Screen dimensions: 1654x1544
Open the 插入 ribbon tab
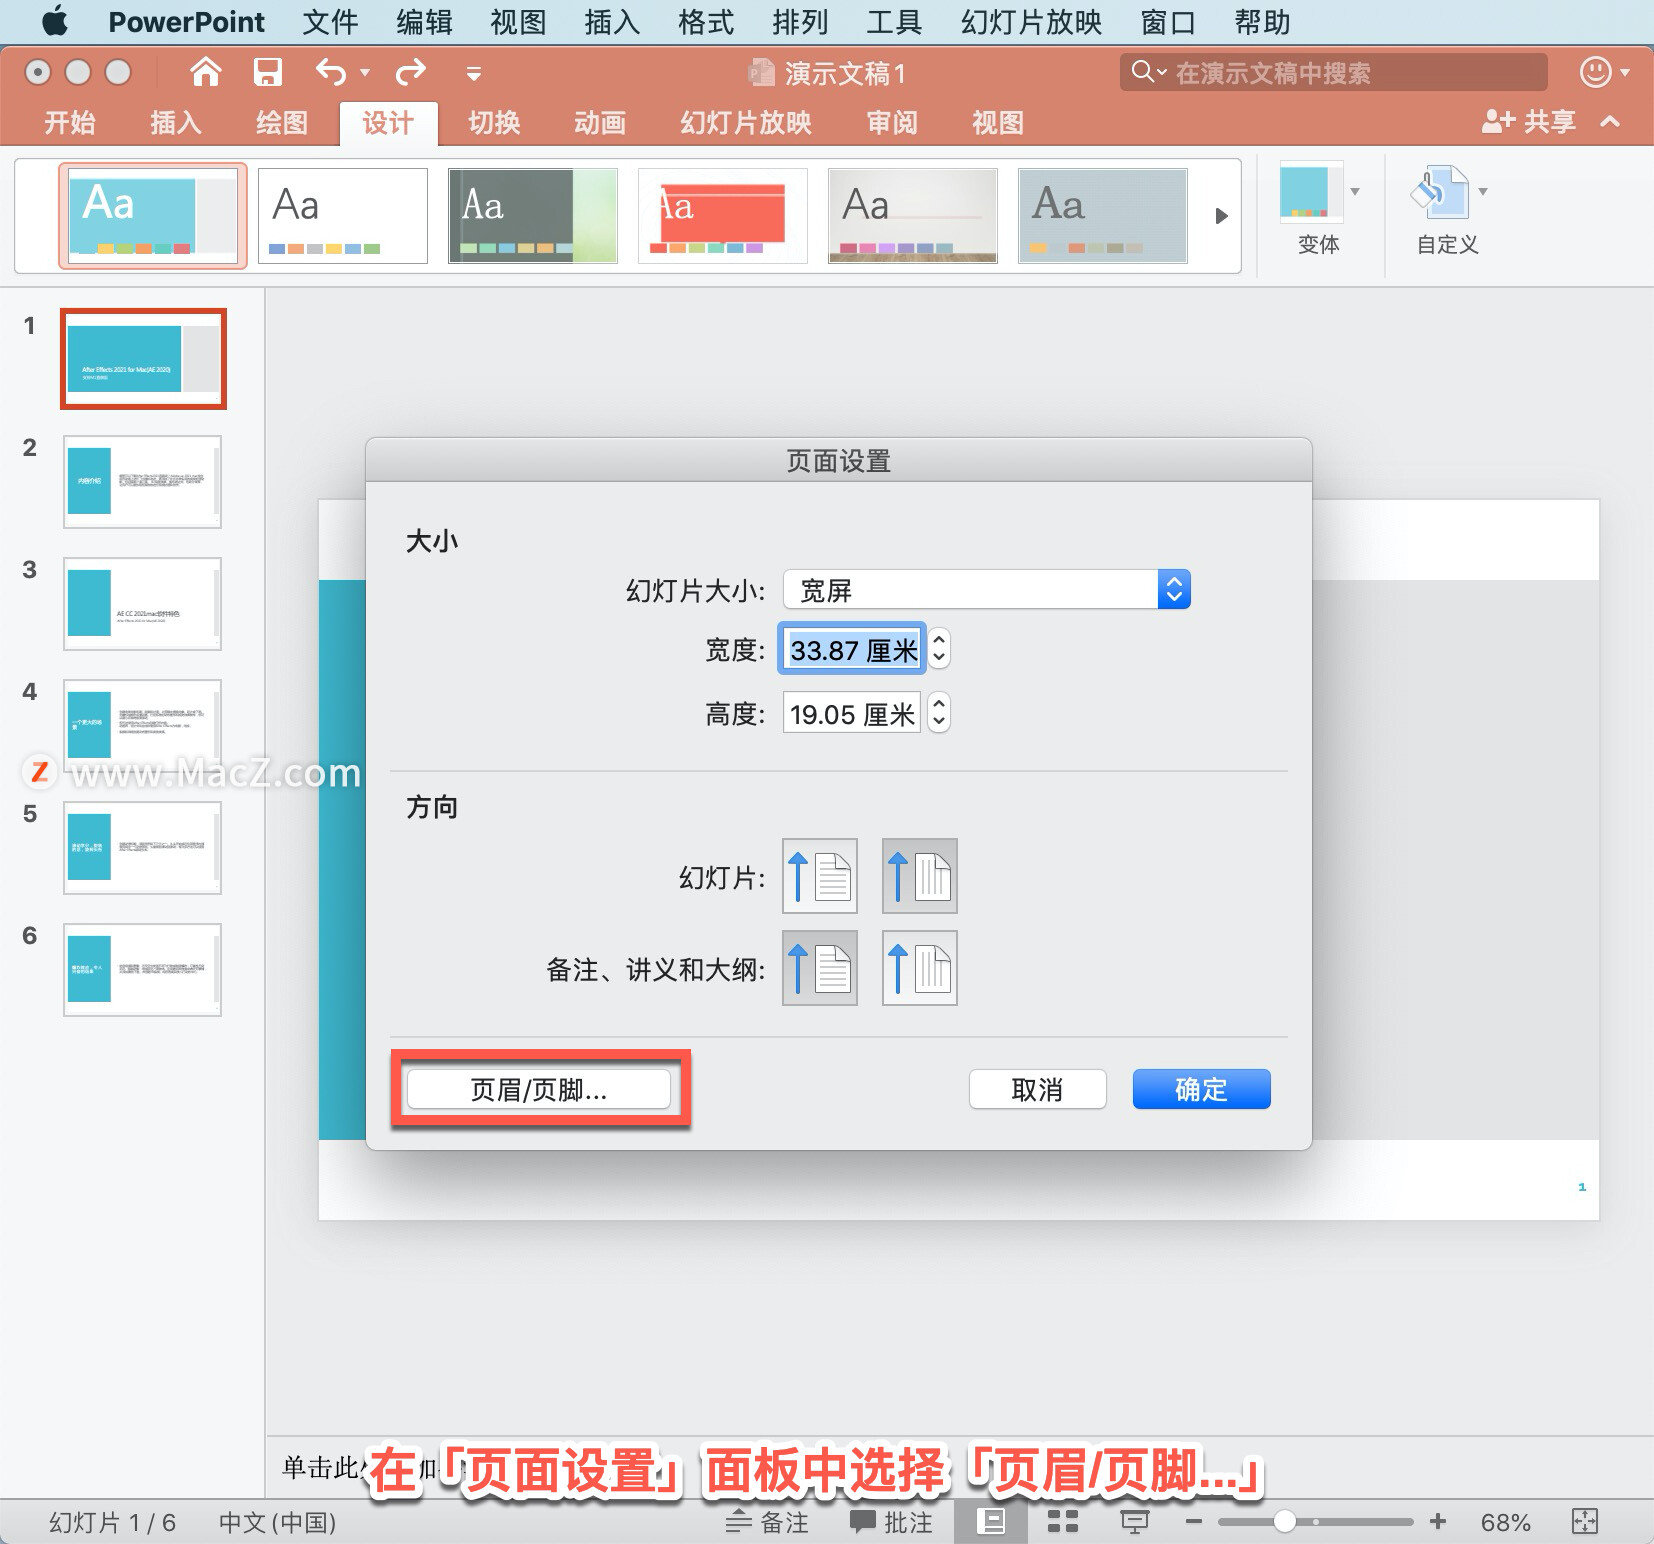point(176,123)
